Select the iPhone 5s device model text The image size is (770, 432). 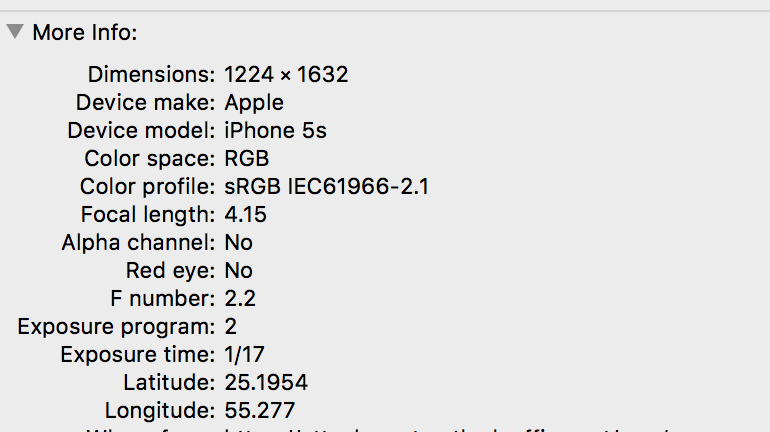click(x=275, y=130)
